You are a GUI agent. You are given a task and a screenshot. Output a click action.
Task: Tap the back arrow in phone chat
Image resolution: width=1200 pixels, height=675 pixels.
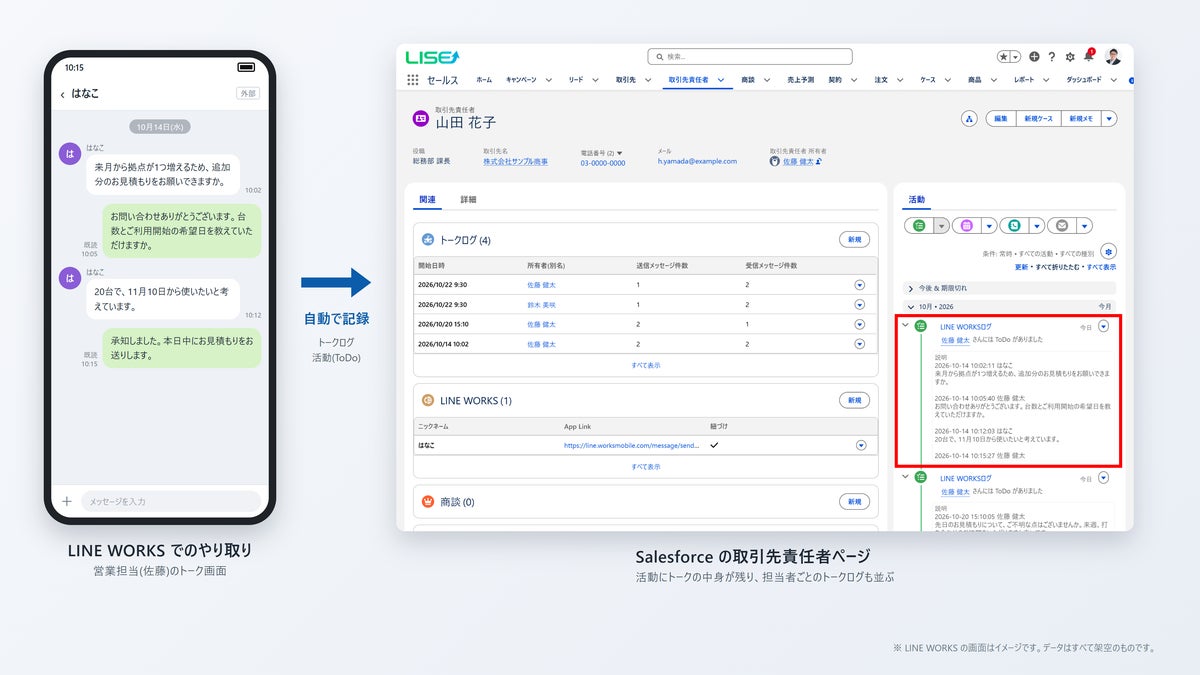(x=62, y=94)
